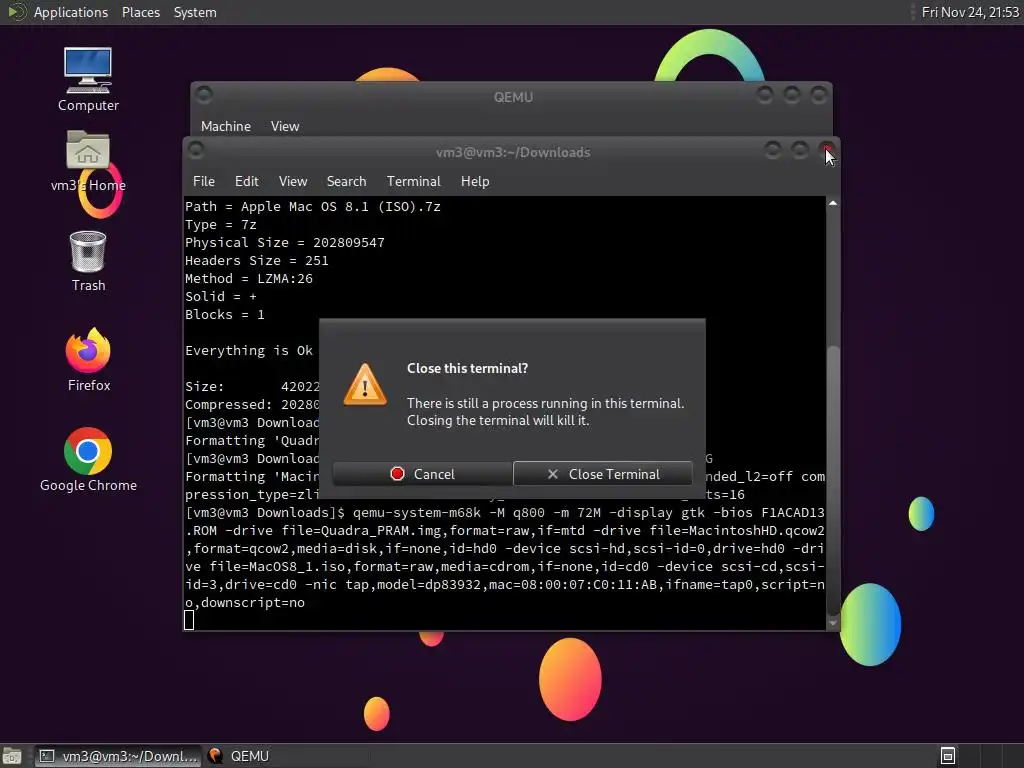This screenshot has height=768, width=1024.
Task: Confirm with the Close Terminal button
Action: [x=603, y=474]
